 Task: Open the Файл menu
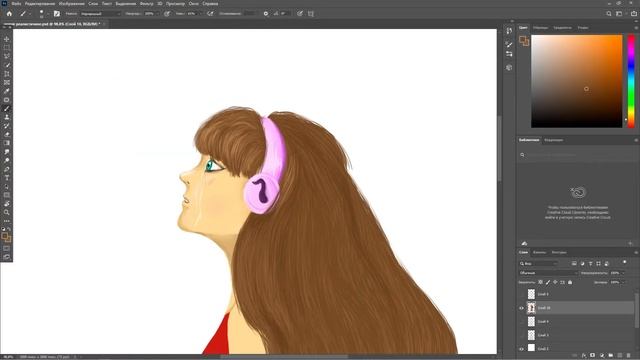pyautogui.click(x=16, y=4)
